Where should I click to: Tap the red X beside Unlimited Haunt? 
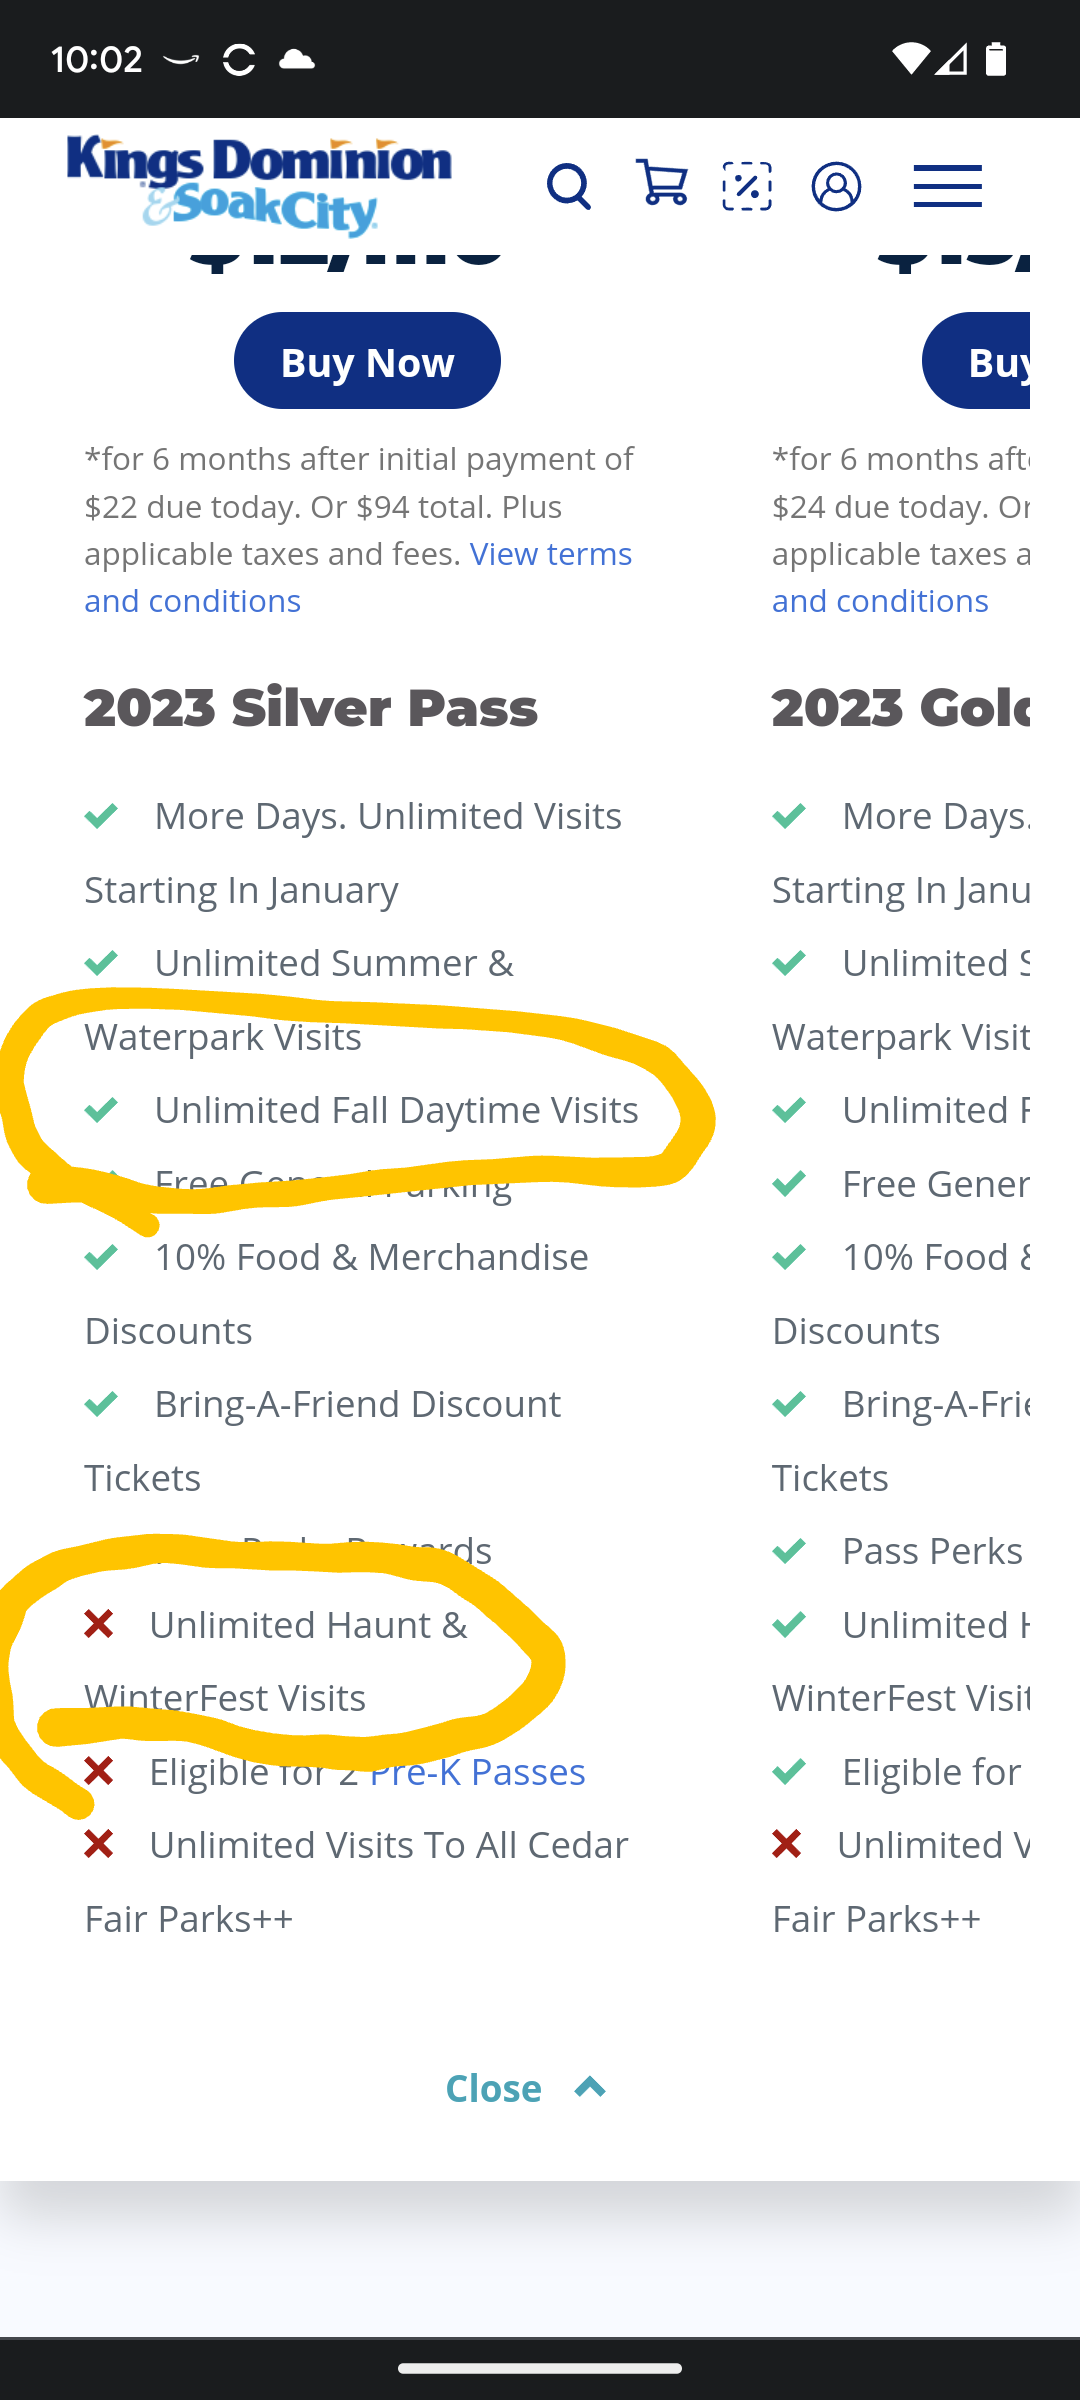point(99,1624)
